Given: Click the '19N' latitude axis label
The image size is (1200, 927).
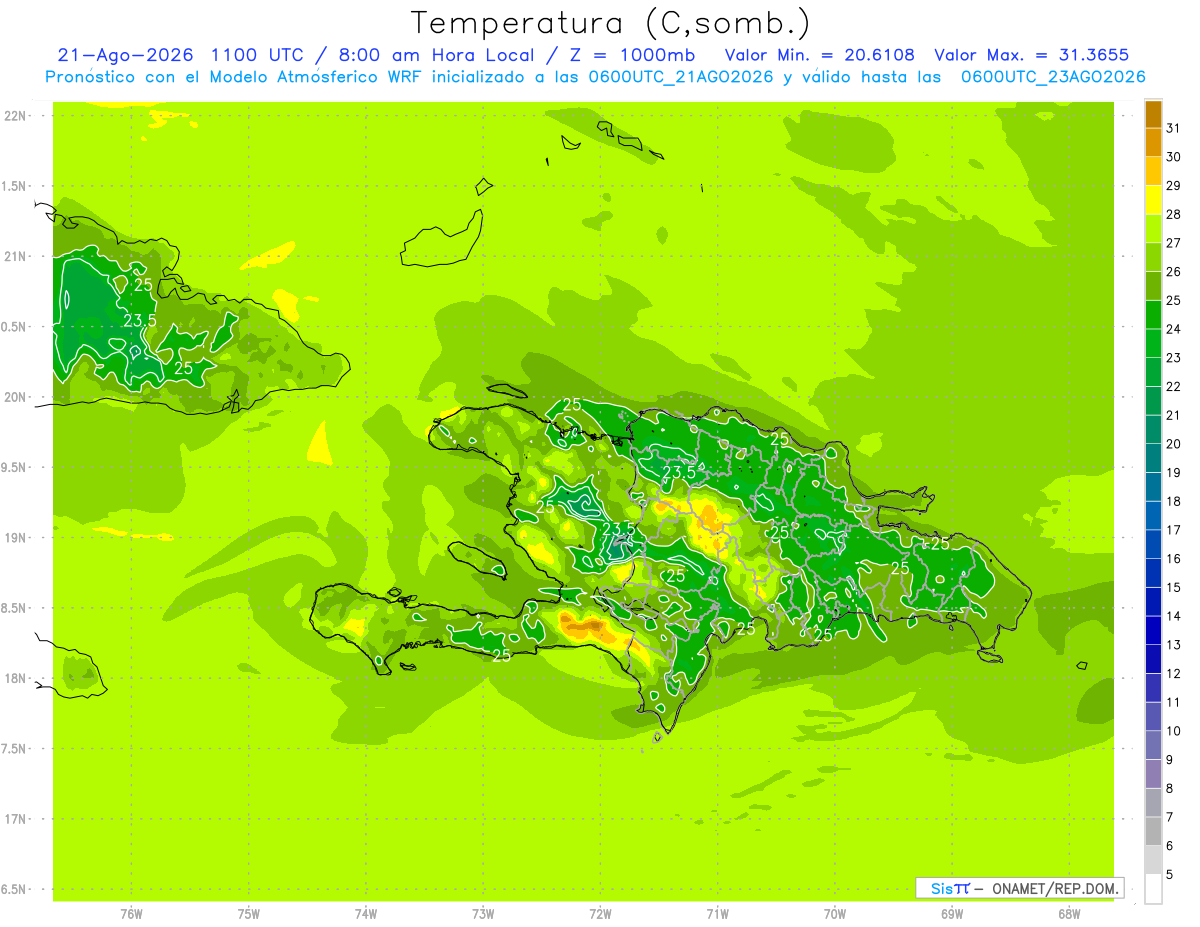Looking at the screenshot, I should (17, 538).
